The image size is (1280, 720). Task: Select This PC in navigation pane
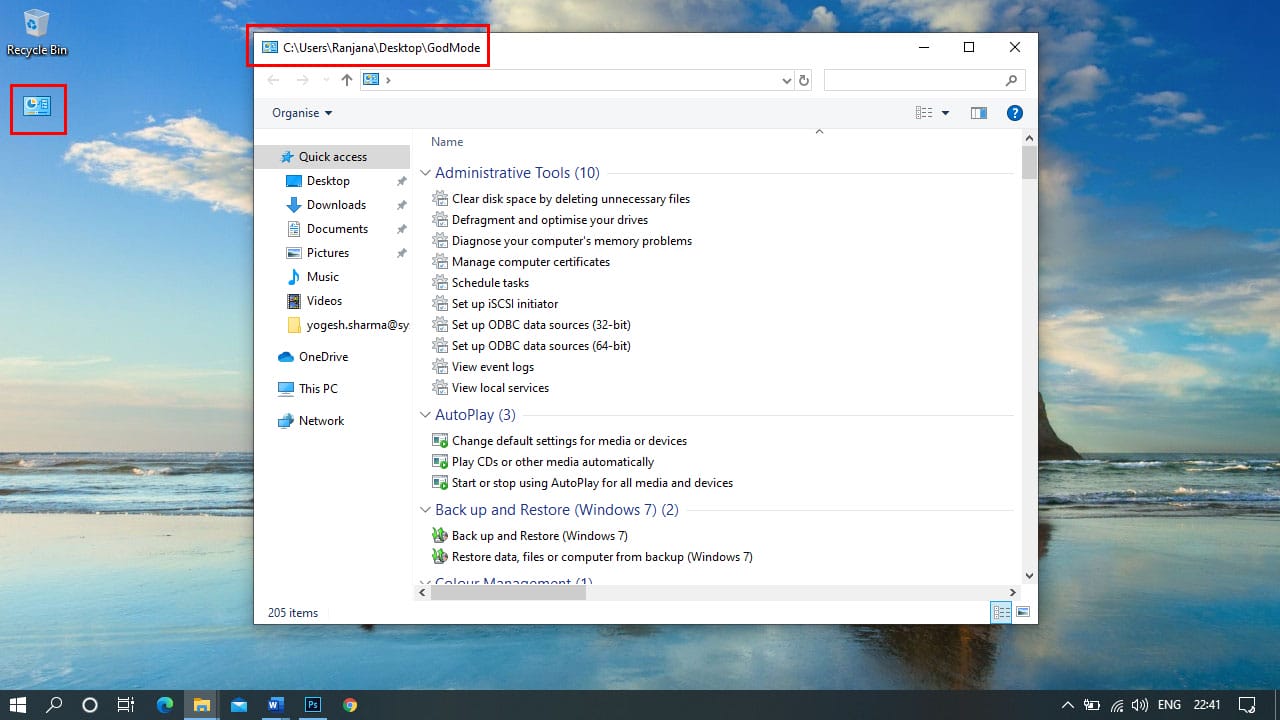(x=318, y=389)
